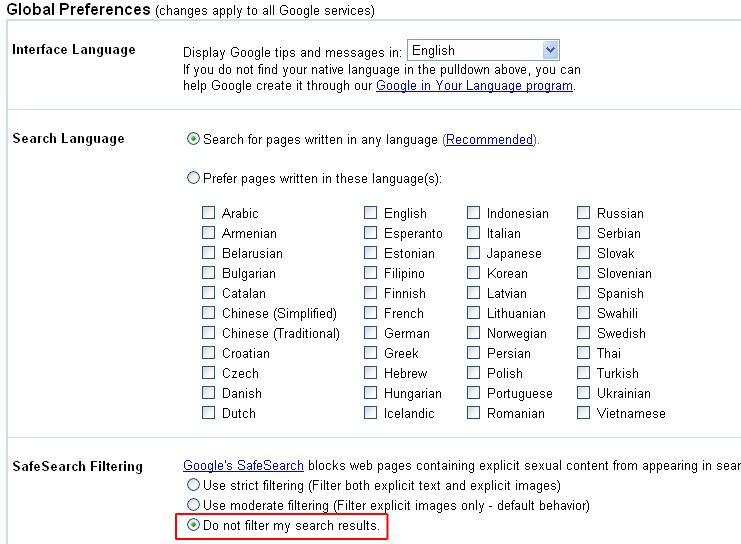Click the Recommended link

pos(489,140)
